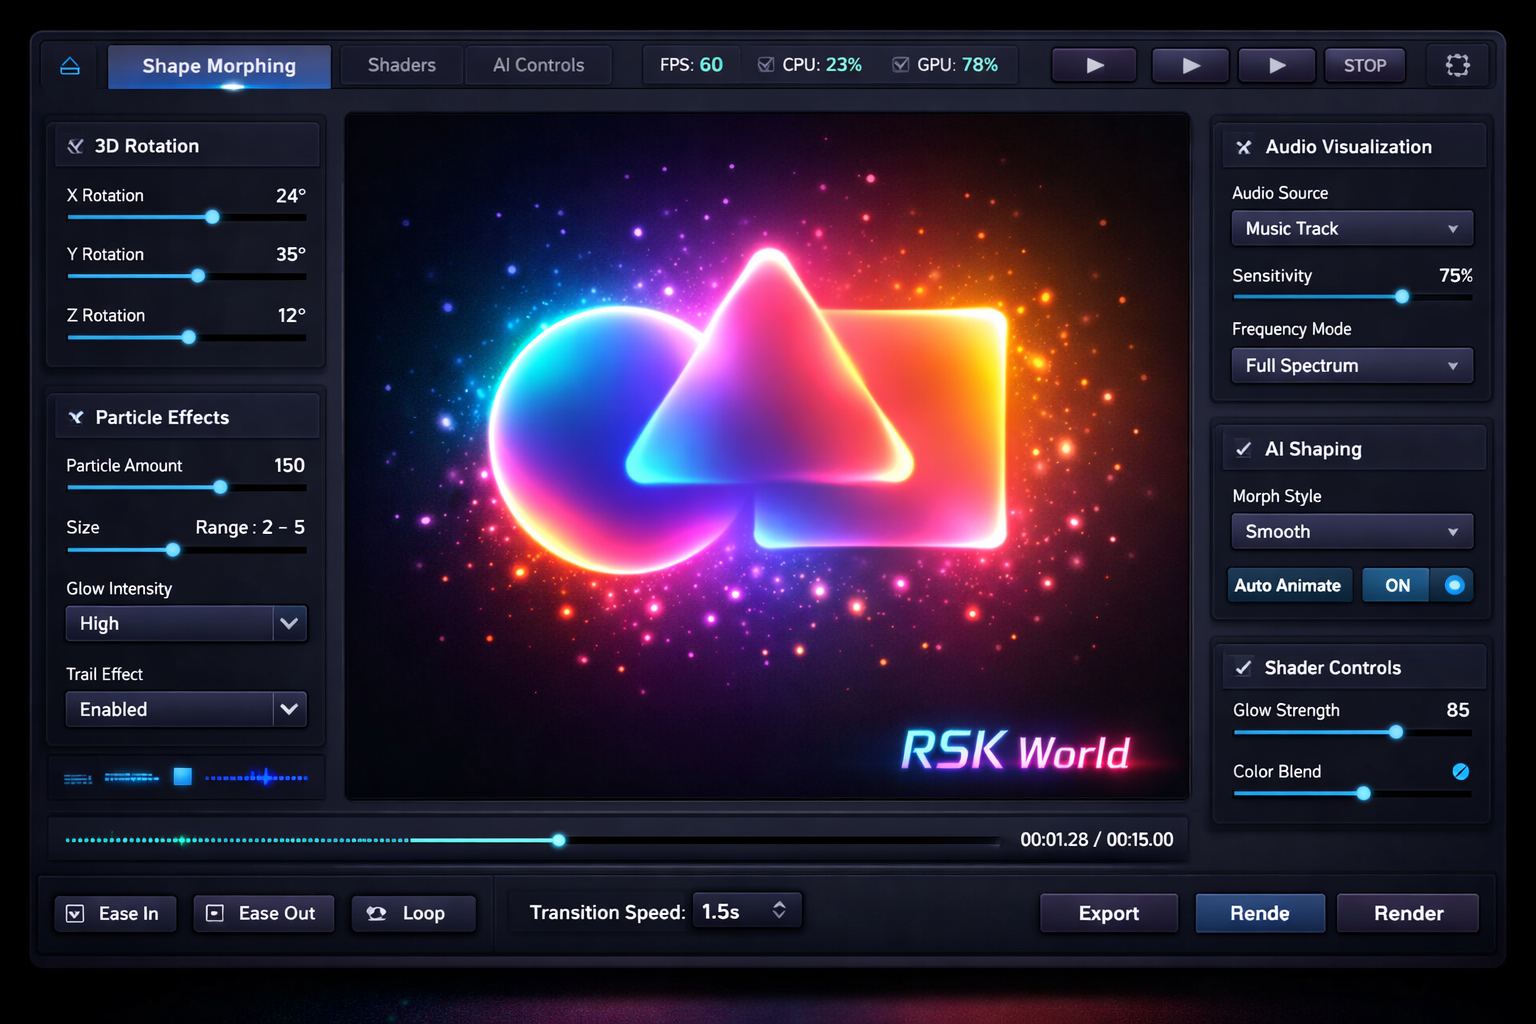Open the AI Controls tab
Viewport: 1536px width, 1024px height.
[x=538, y=65]
